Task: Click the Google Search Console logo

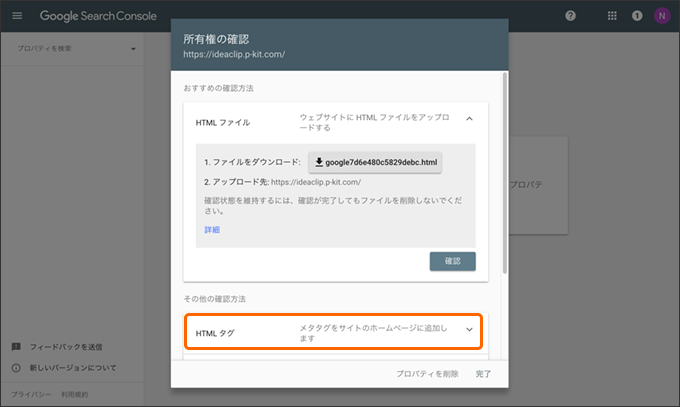Action: point(98,16)
